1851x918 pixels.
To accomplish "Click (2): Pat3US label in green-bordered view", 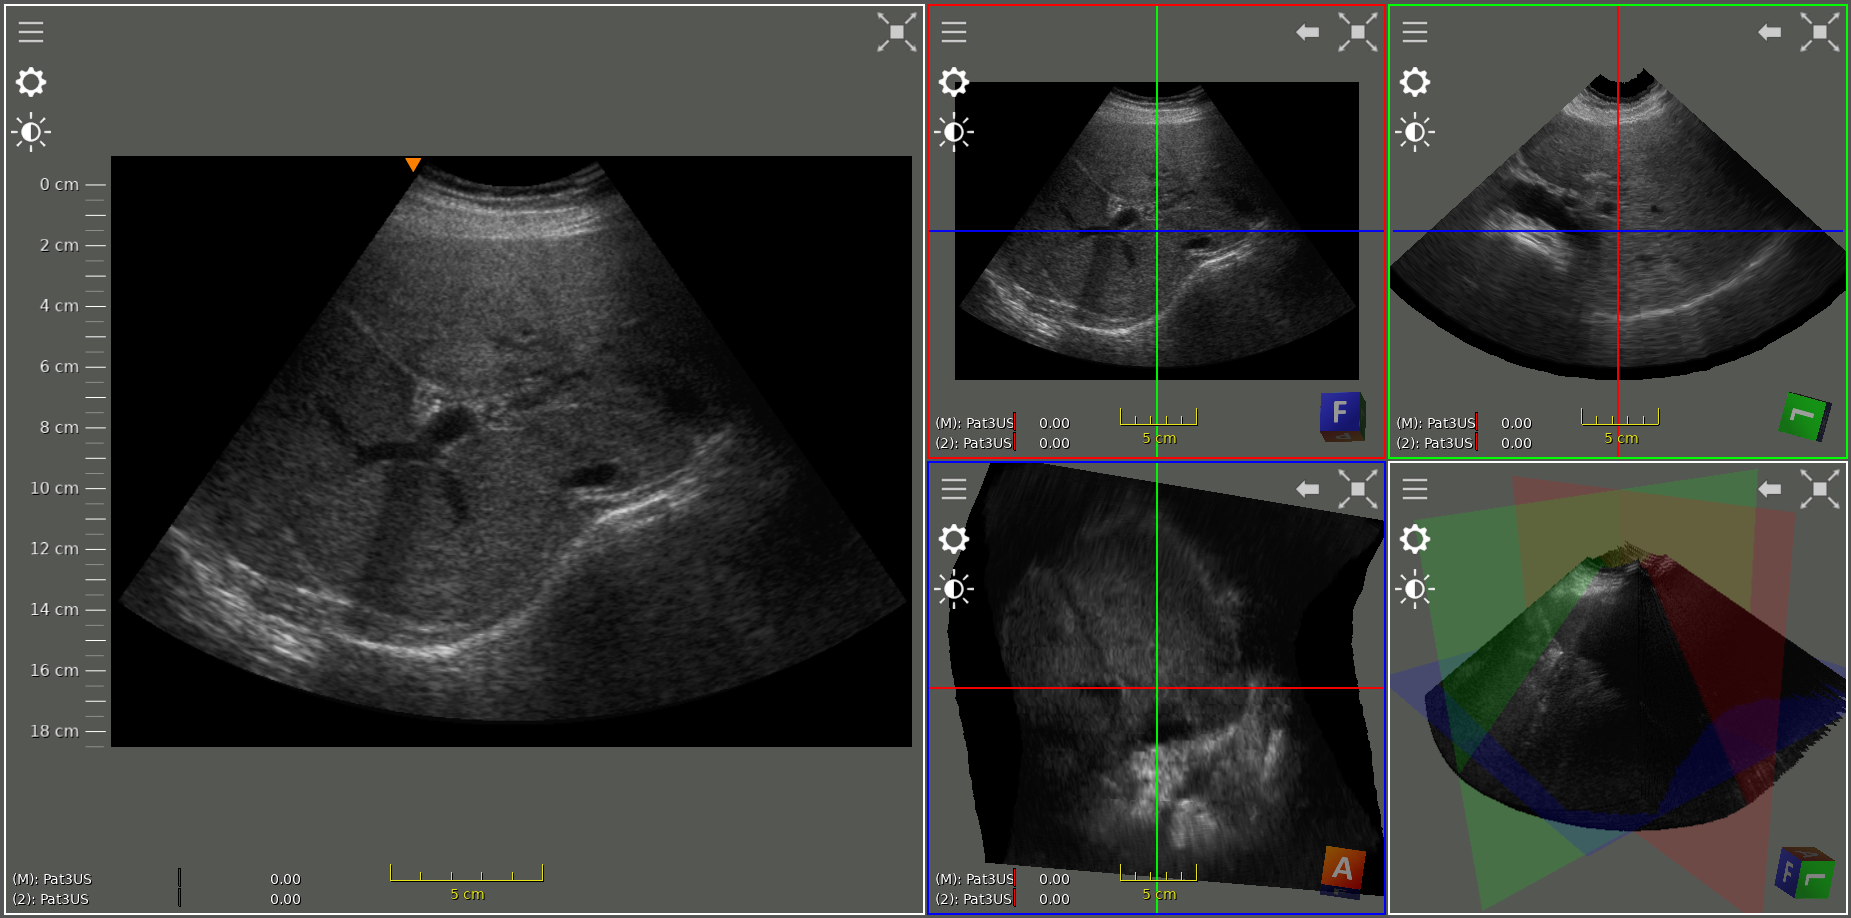I will (1434, 443).
